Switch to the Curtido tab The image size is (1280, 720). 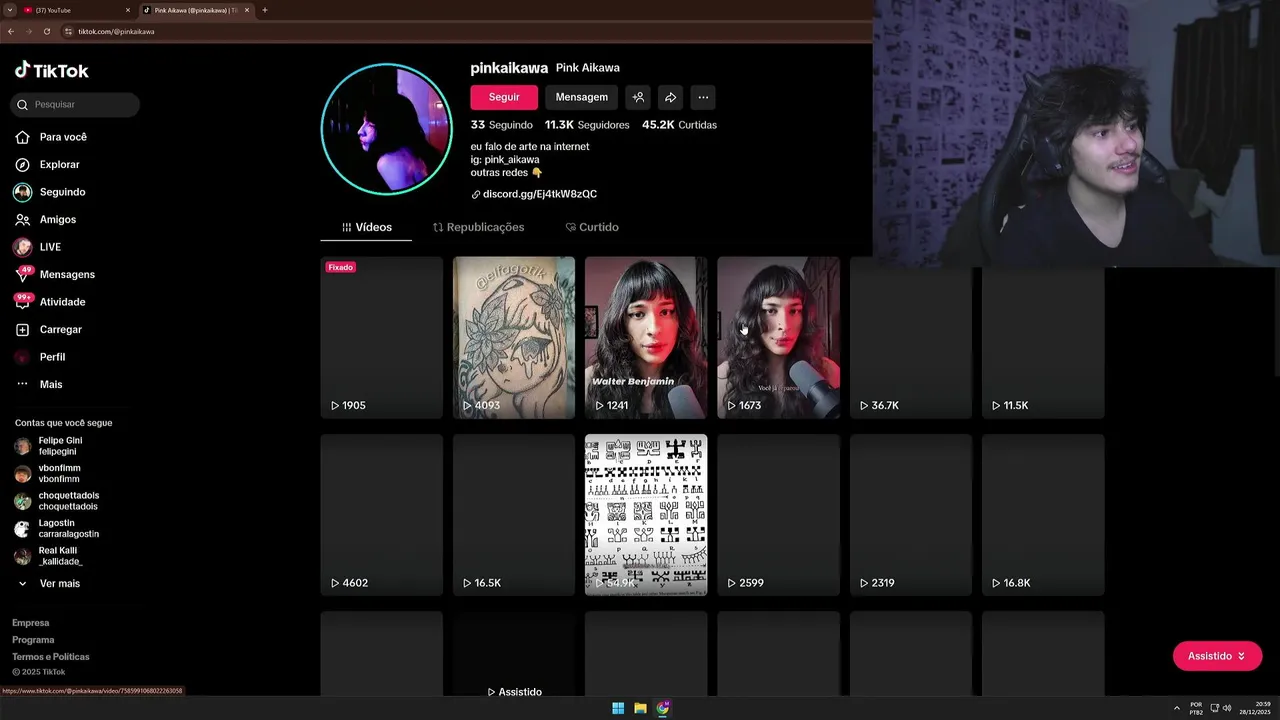click(592, 227)
